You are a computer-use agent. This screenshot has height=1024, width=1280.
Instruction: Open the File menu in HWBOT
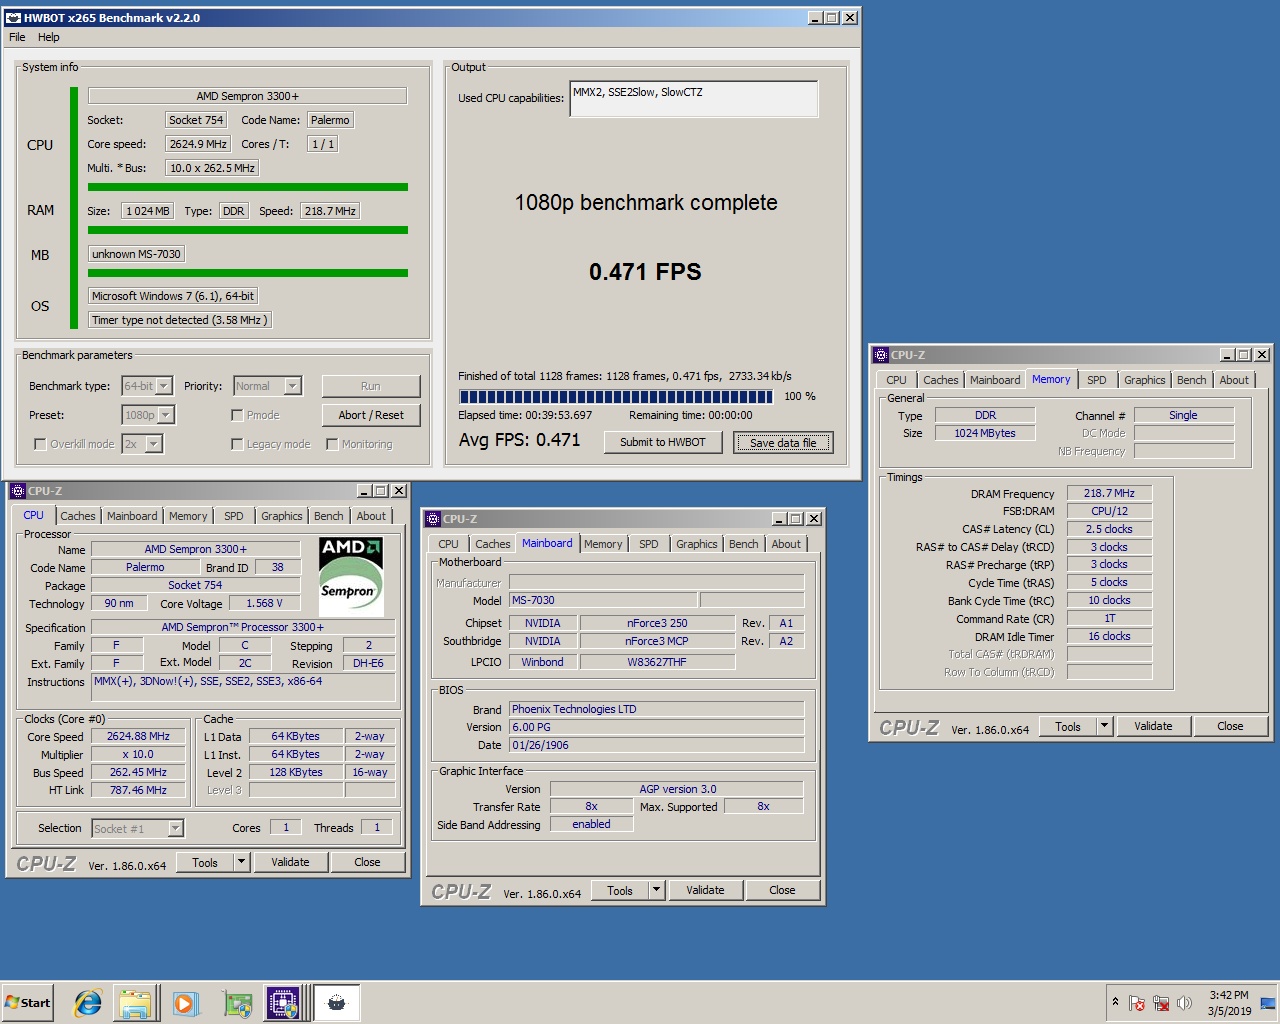pos(17,37)
